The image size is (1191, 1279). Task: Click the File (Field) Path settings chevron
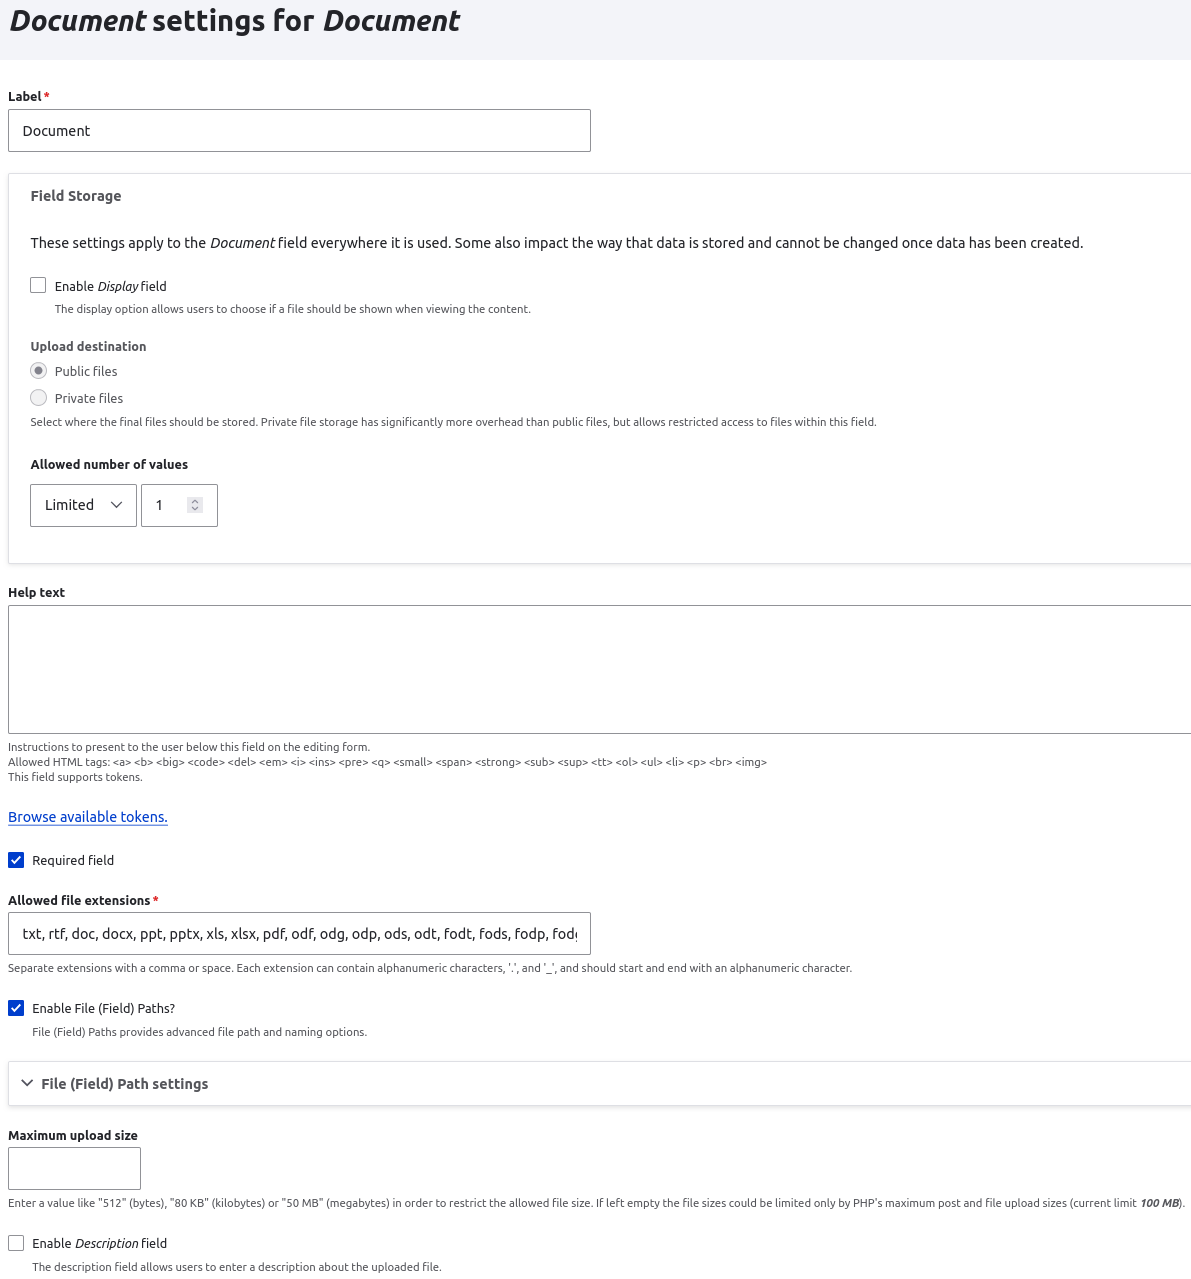tap(27, 1083)
